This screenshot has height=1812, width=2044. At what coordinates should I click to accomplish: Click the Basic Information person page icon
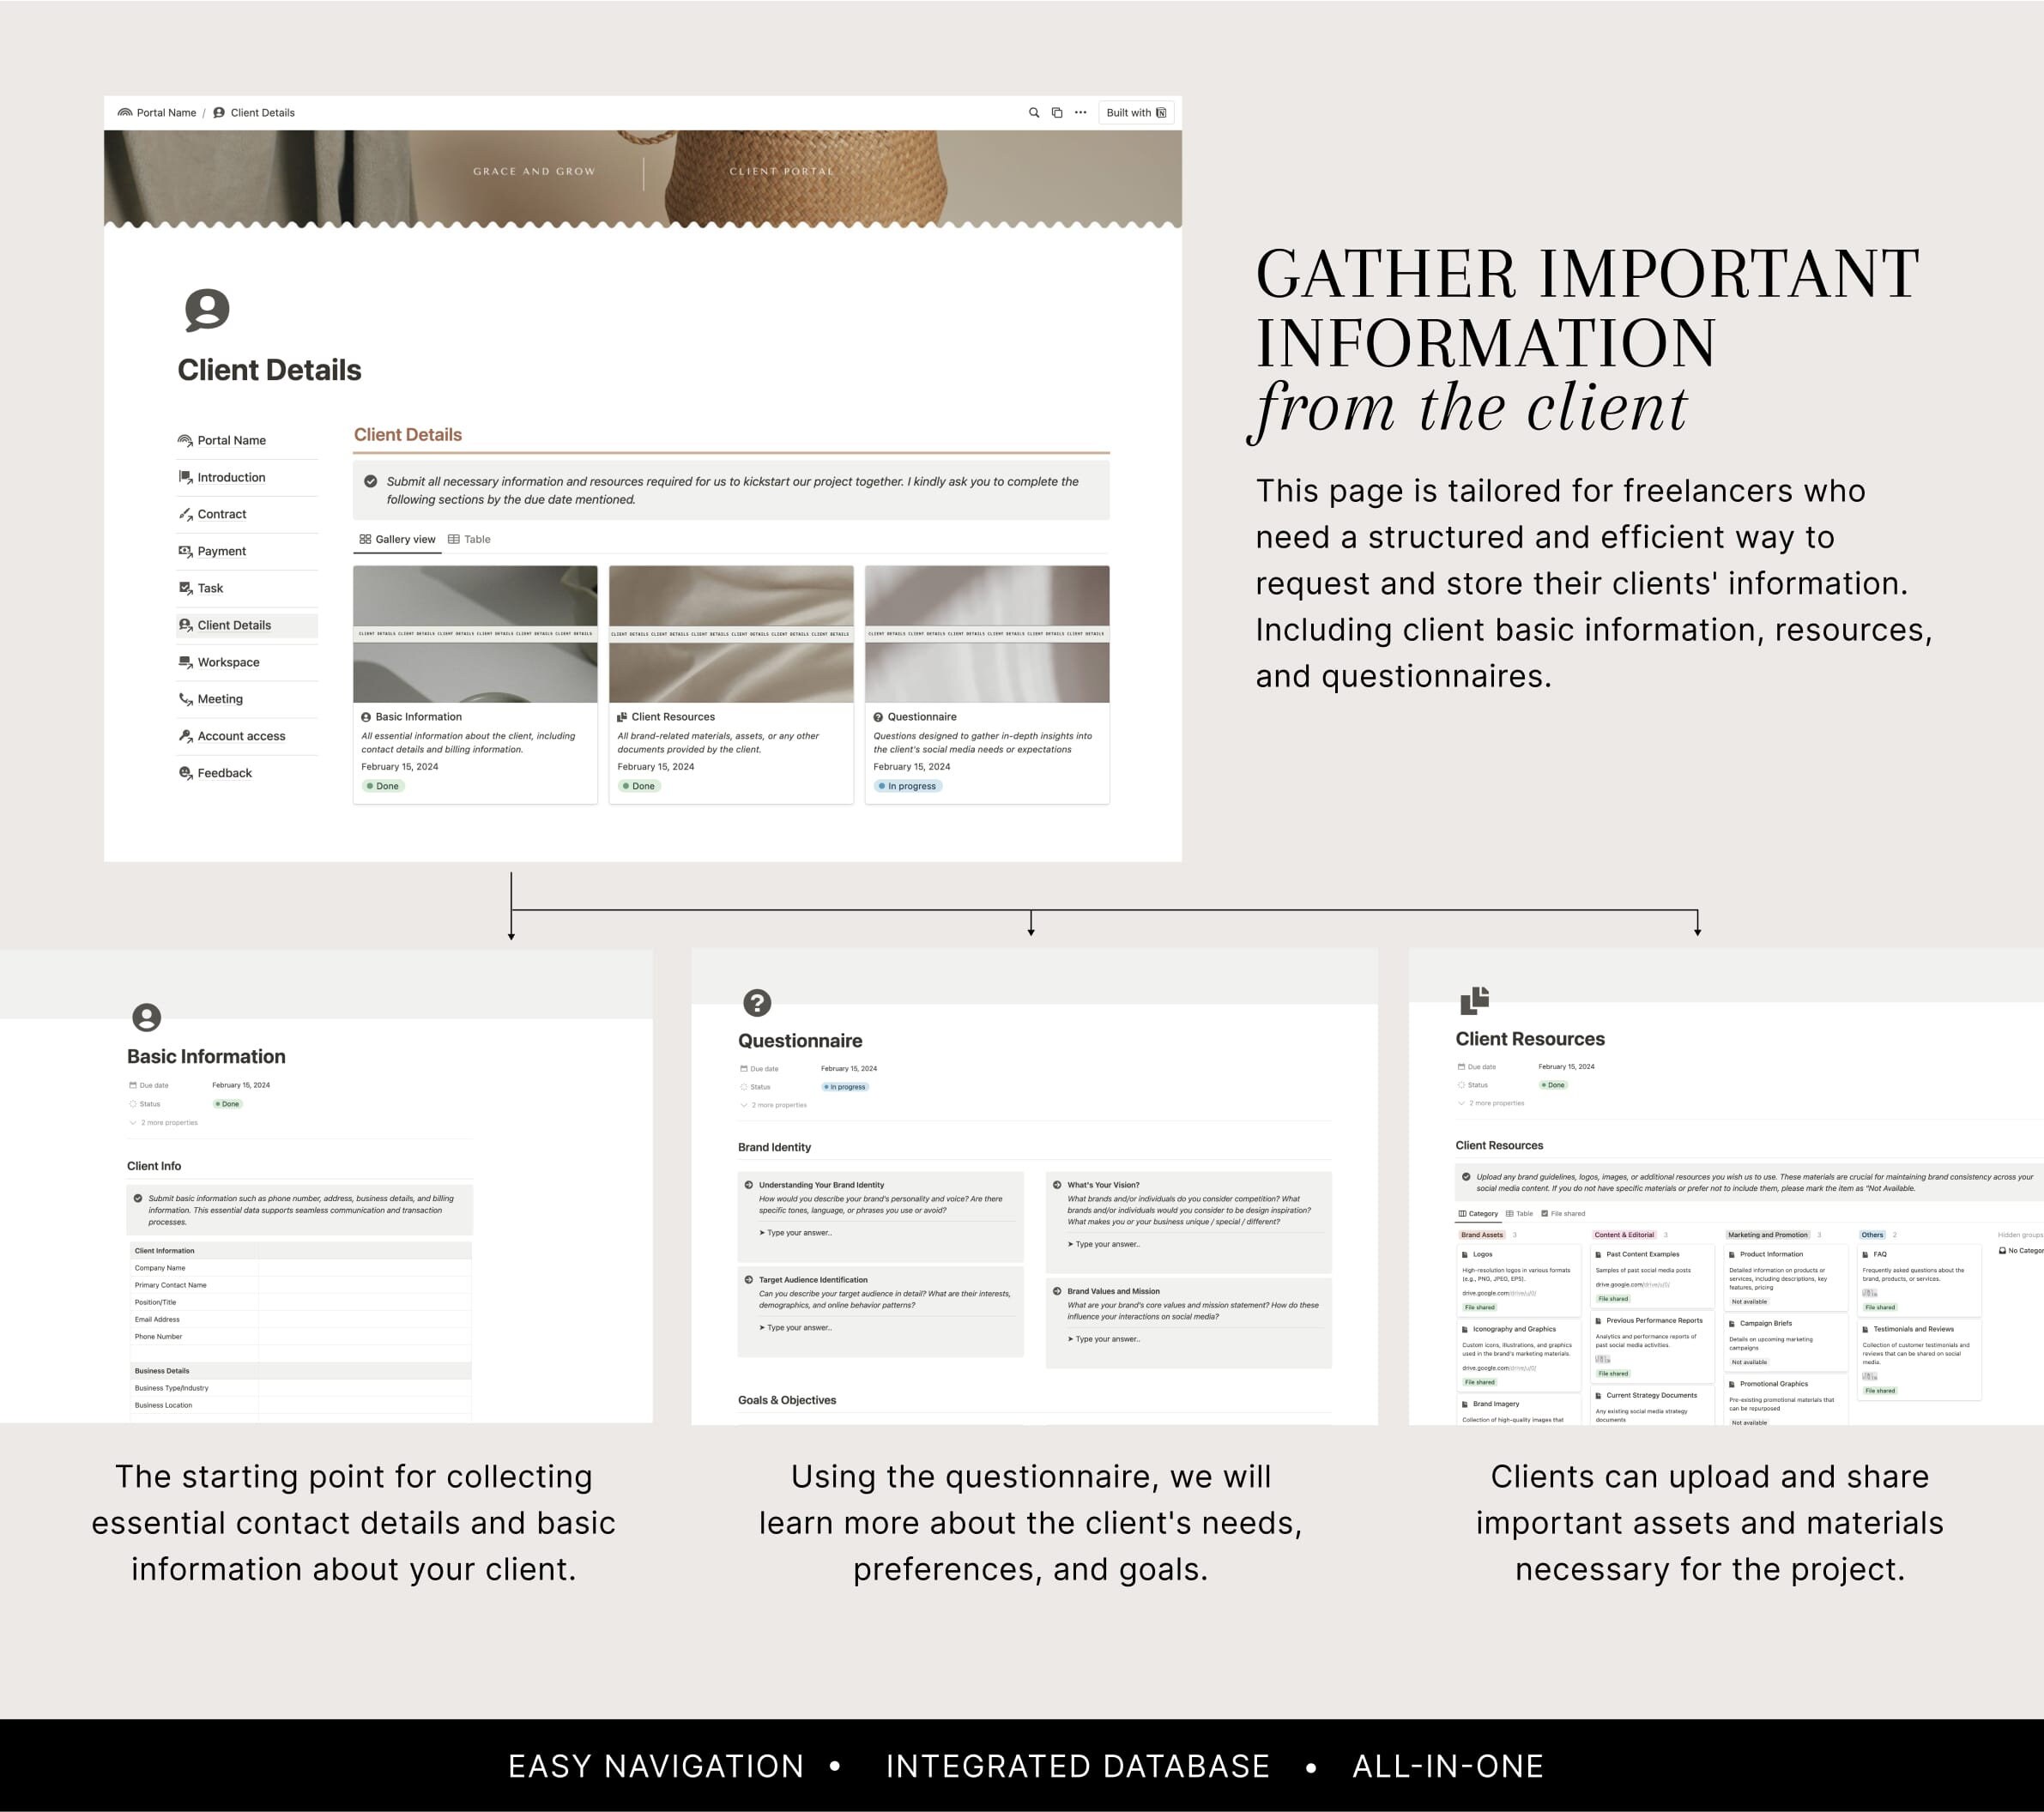point(146,1018)
